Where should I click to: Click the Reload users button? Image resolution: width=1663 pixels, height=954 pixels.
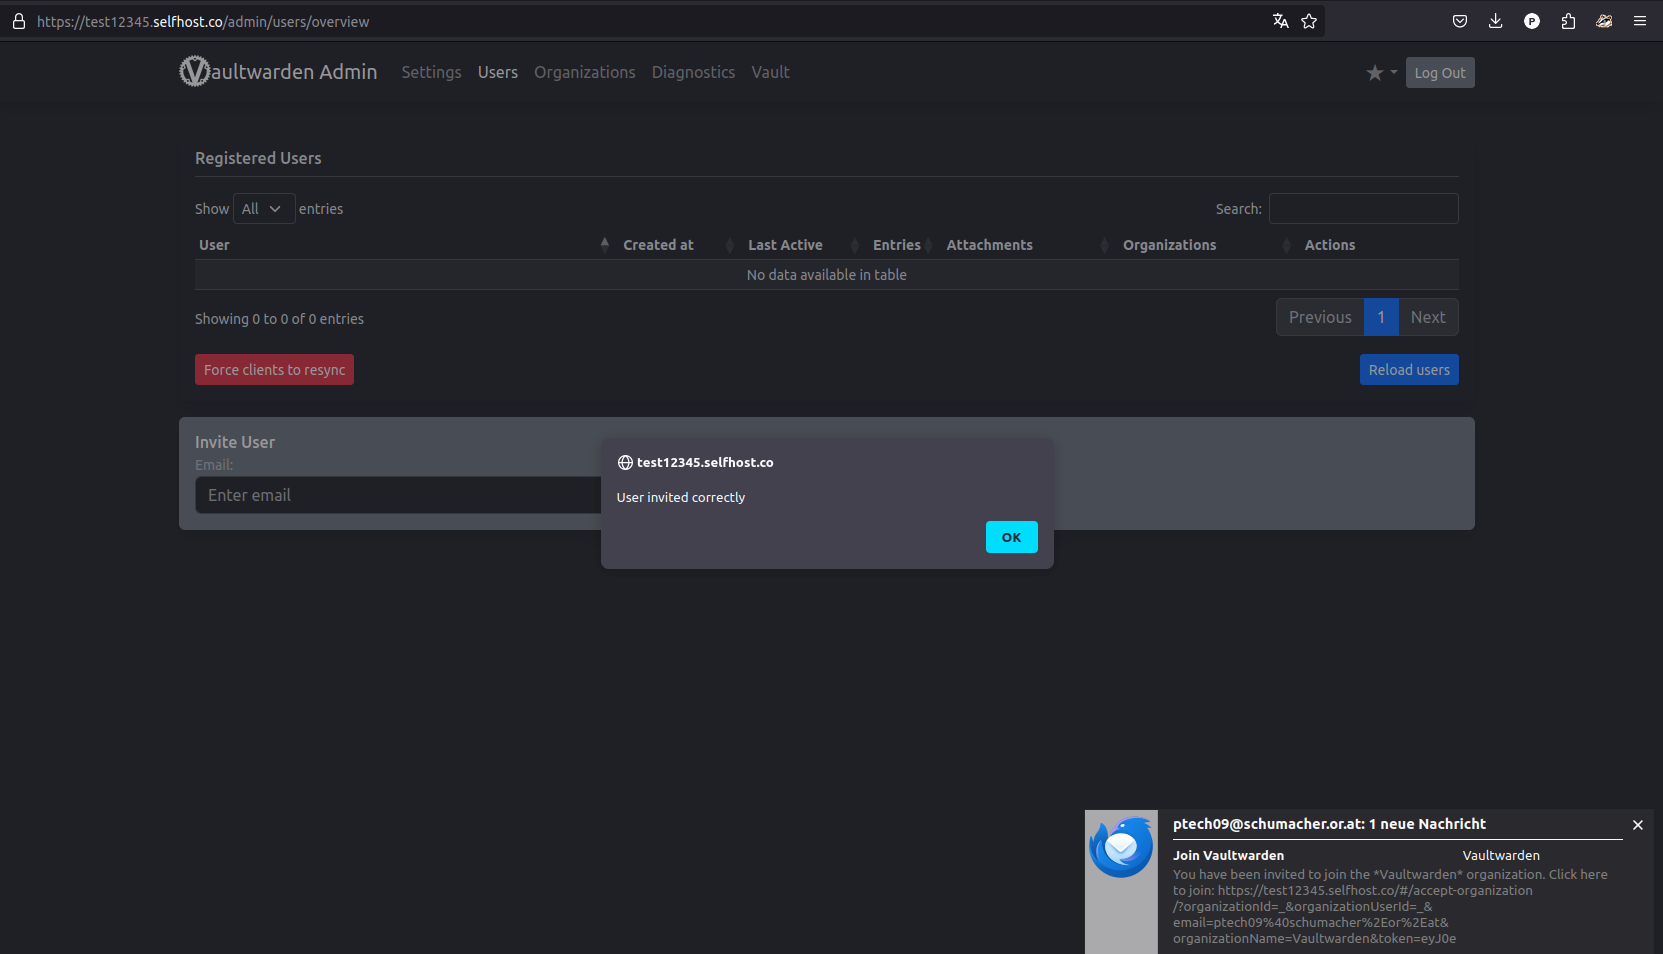[x=1408, y=370]
